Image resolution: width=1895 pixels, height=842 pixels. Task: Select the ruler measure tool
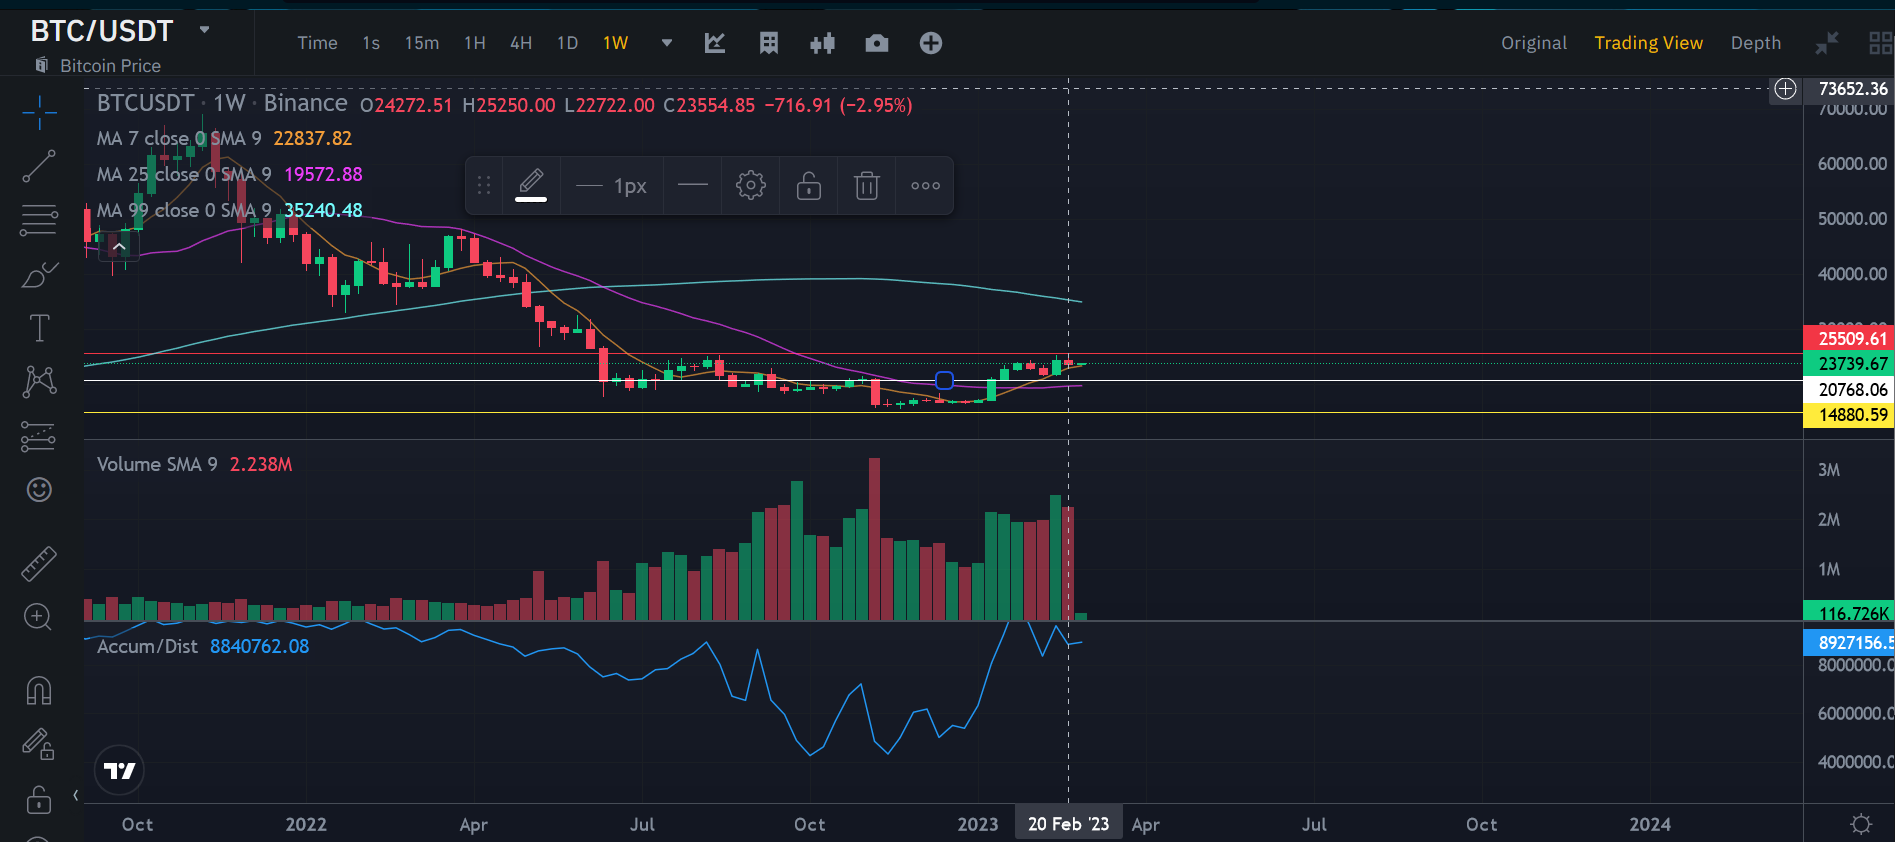click(39, 564)
